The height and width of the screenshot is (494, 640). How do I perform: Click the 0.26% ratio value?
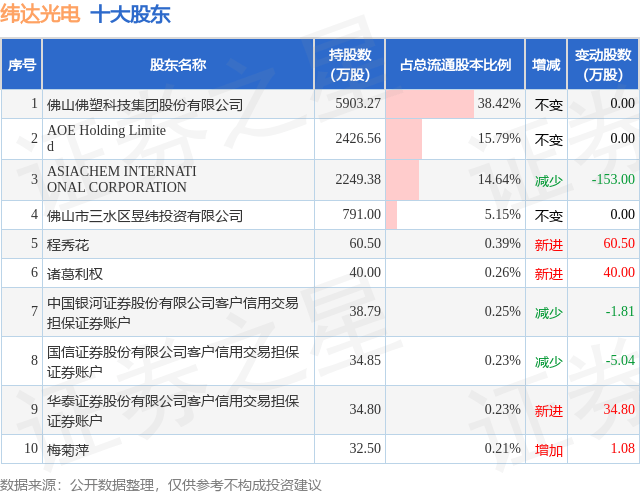[x=502, y=272]
